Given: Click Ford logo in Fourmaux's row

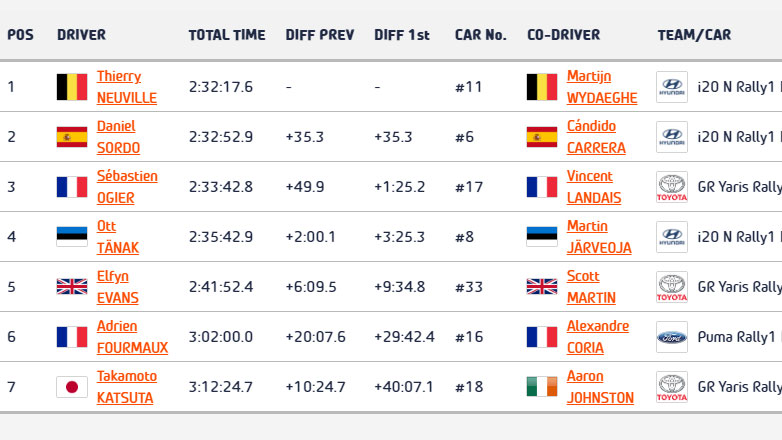Looking at the screenshot, I should point(671,337).
